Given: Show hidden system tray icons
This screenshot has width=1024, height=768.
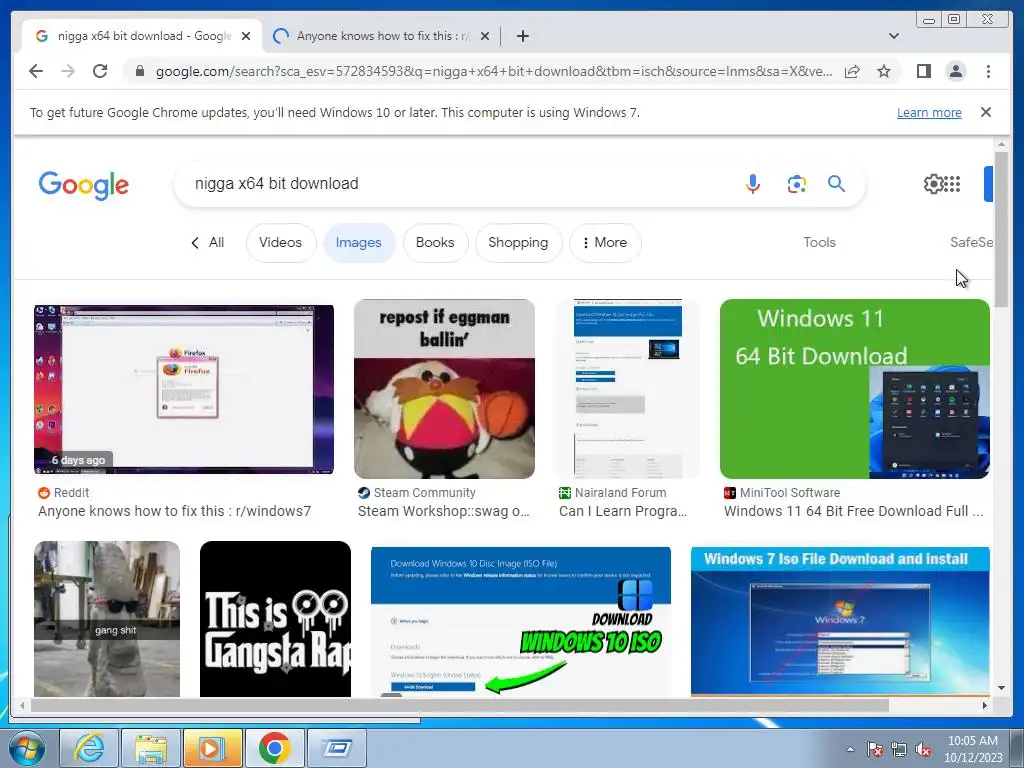Looking at the screenshot, I should 850,749.
